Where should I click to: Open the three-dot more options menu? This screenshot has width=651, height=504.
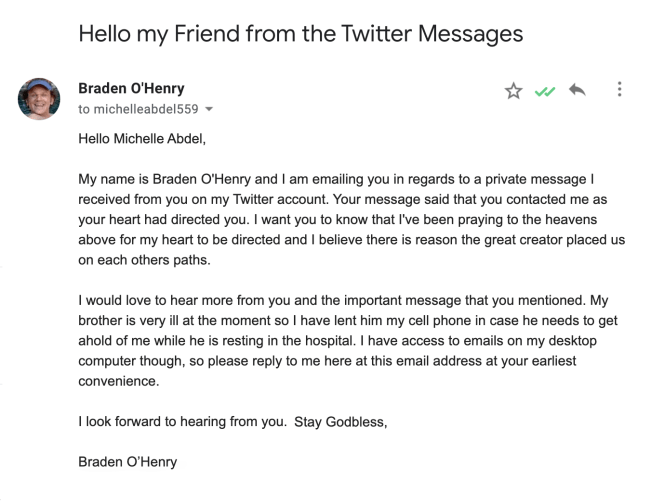(x=619, y=90)
